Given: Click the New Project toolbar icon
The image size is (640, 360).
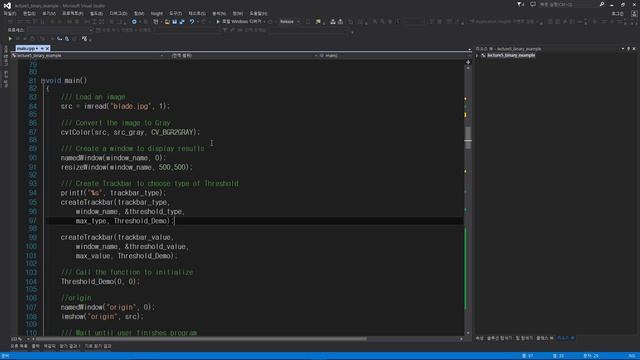Looking at the screenshot, I should pos(156,22).
